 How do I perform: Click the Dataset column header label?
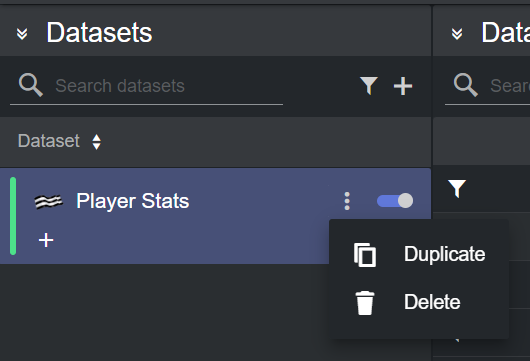click(49, 141)
